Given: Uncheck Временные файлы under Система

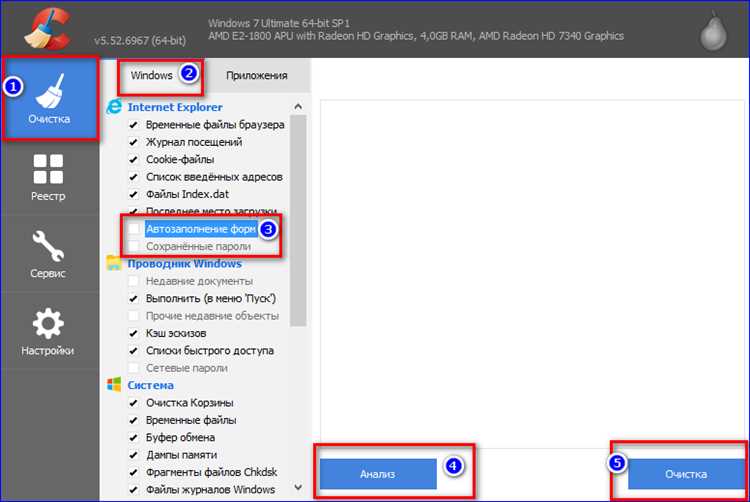Looking at the screenshot, I should click(x=133, y=420).
